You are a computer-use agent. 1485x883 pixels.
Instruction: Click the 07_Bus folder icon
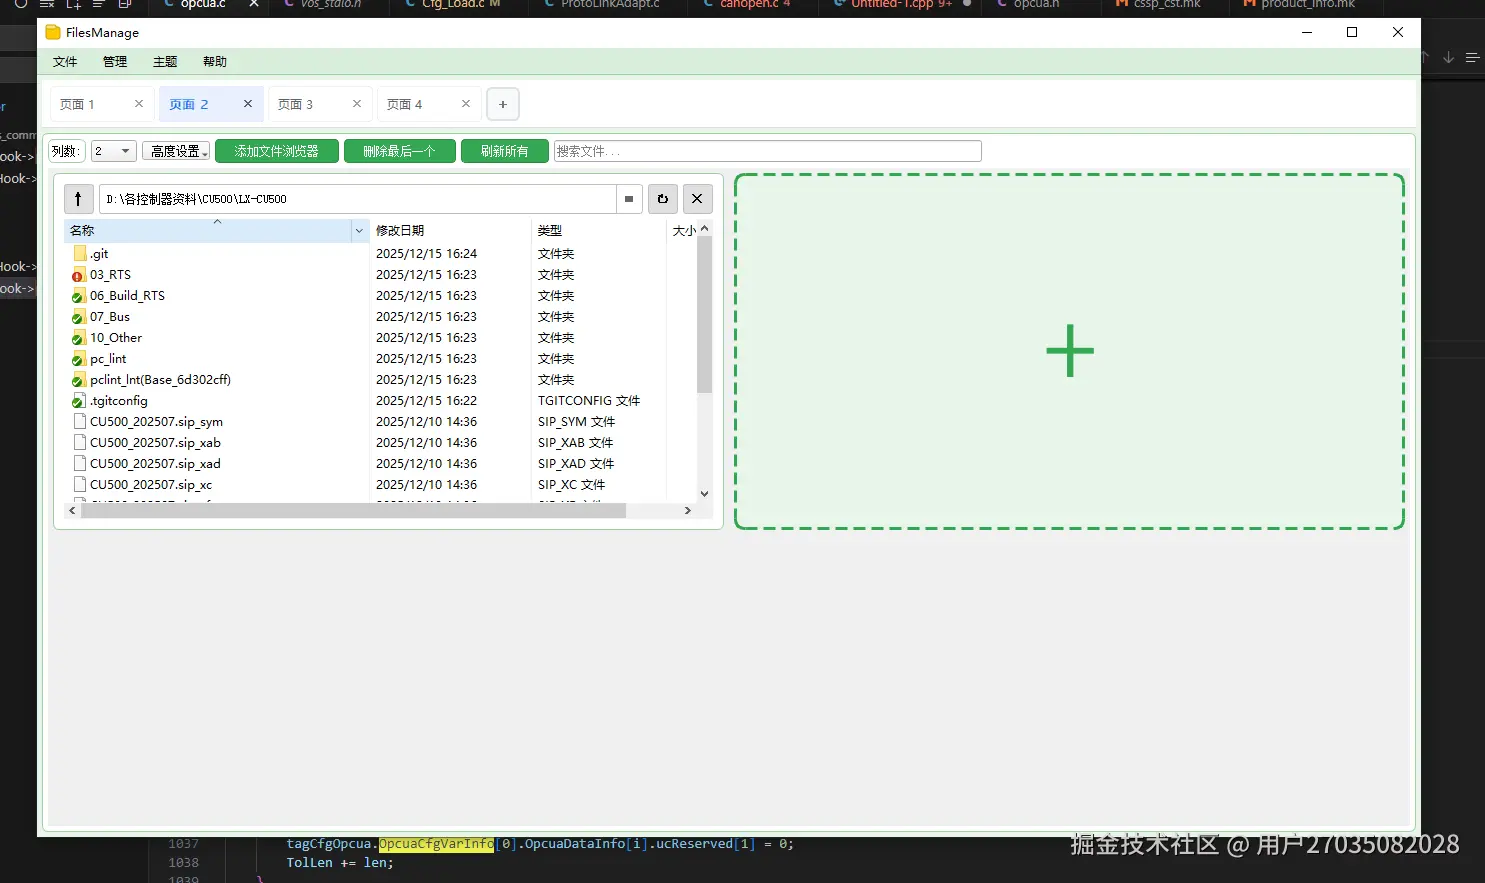[x=79, y=317]
